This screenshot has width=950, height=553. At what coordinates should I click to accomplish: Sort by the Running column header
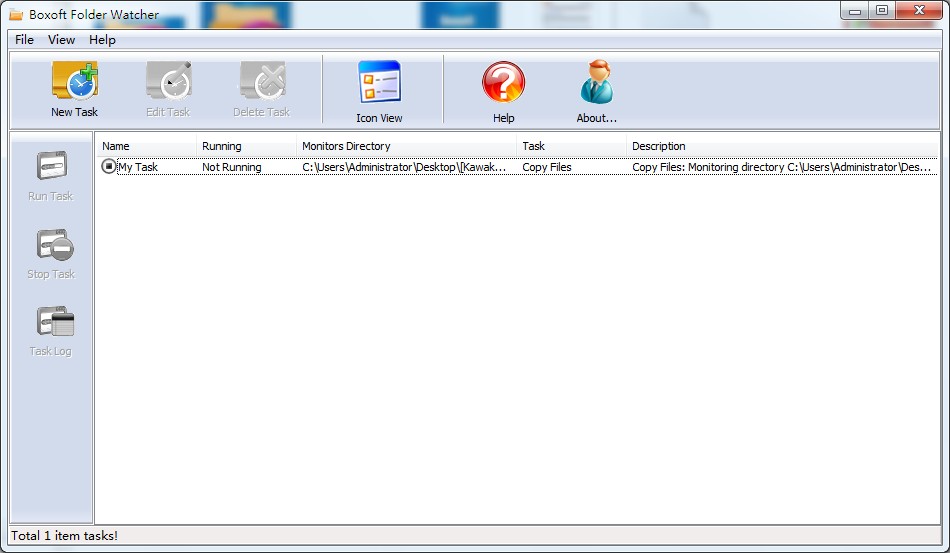pos(247,146)
